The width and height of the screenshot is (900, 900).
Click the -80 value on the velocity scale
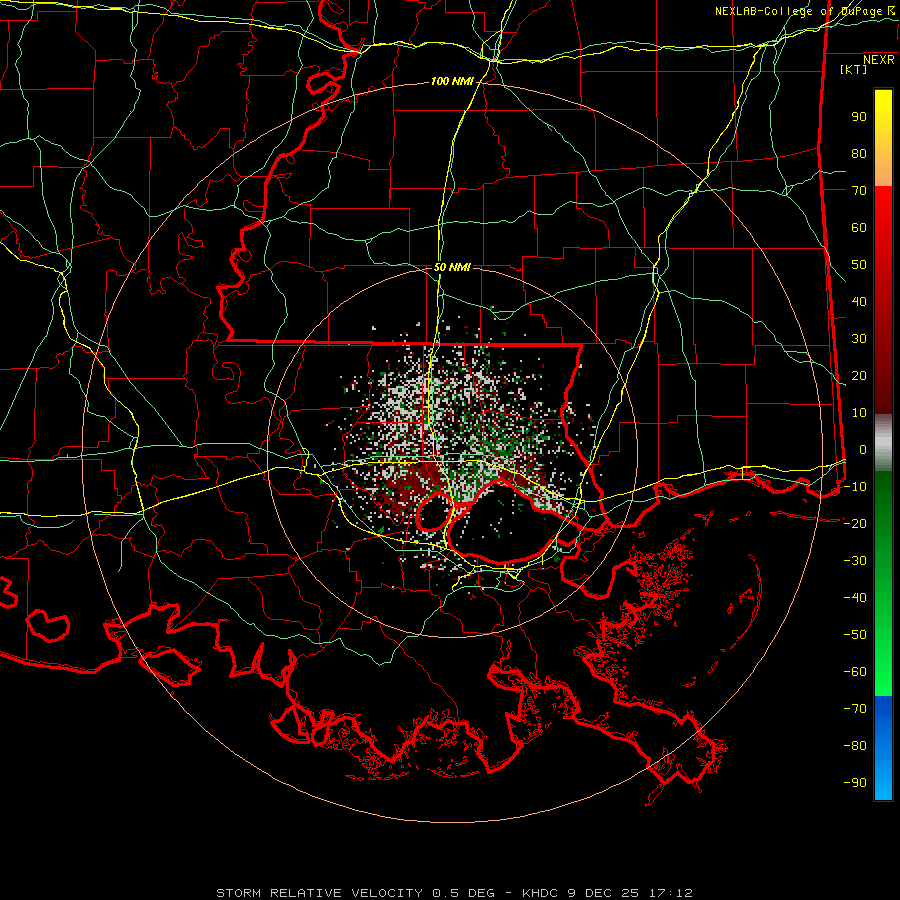tap(855, 746)
